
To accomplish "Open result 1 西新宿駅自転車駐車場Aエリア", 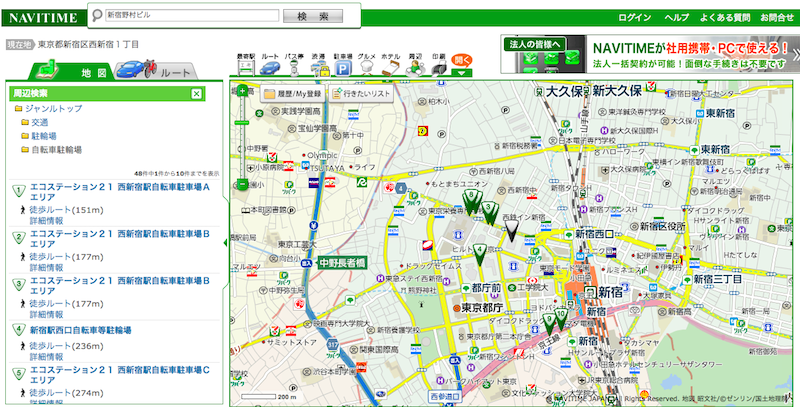I will (x=120, y=192).
